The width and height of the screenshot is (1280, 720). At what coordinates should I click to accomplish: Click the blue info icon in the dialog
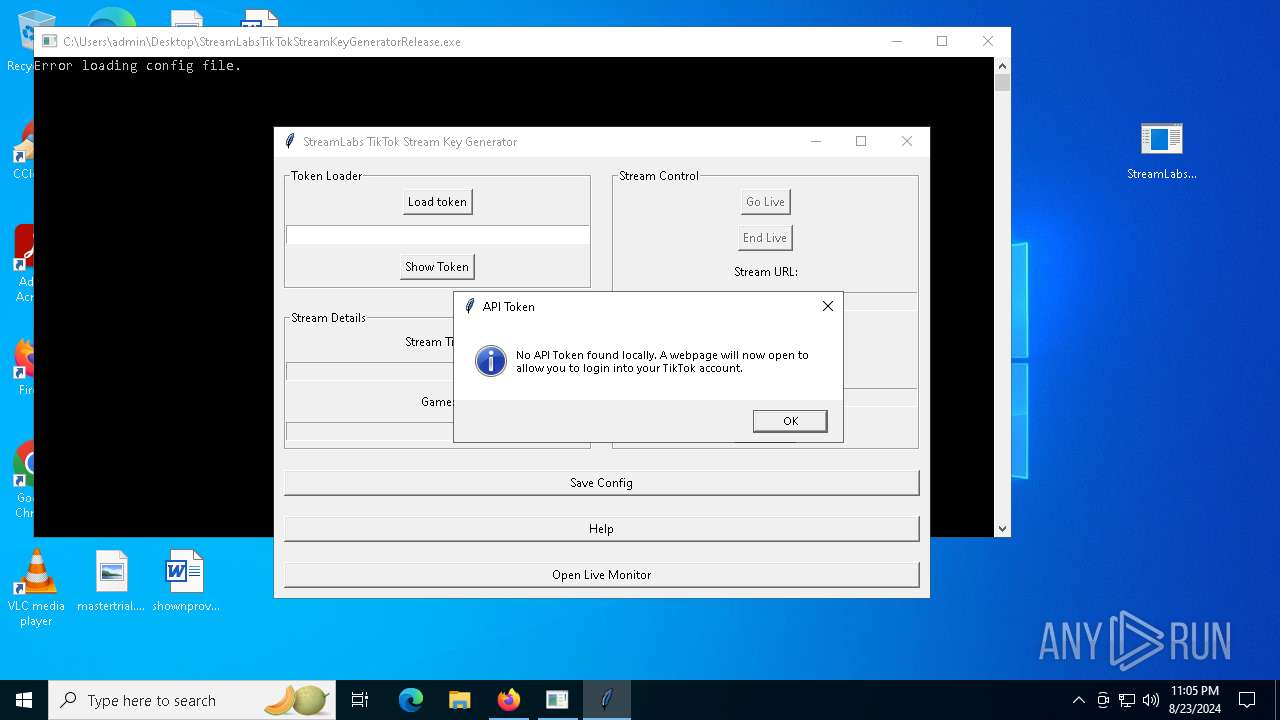point(490,361)
